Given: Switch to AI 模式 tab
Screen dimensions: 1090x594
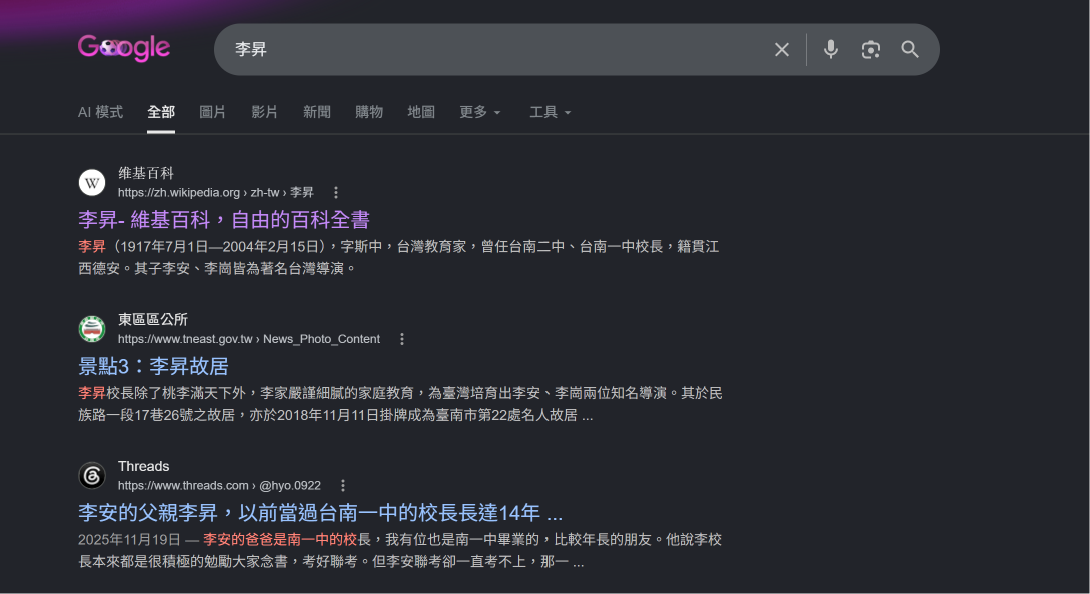Looking at the screenshot, I should click(100, 112).
